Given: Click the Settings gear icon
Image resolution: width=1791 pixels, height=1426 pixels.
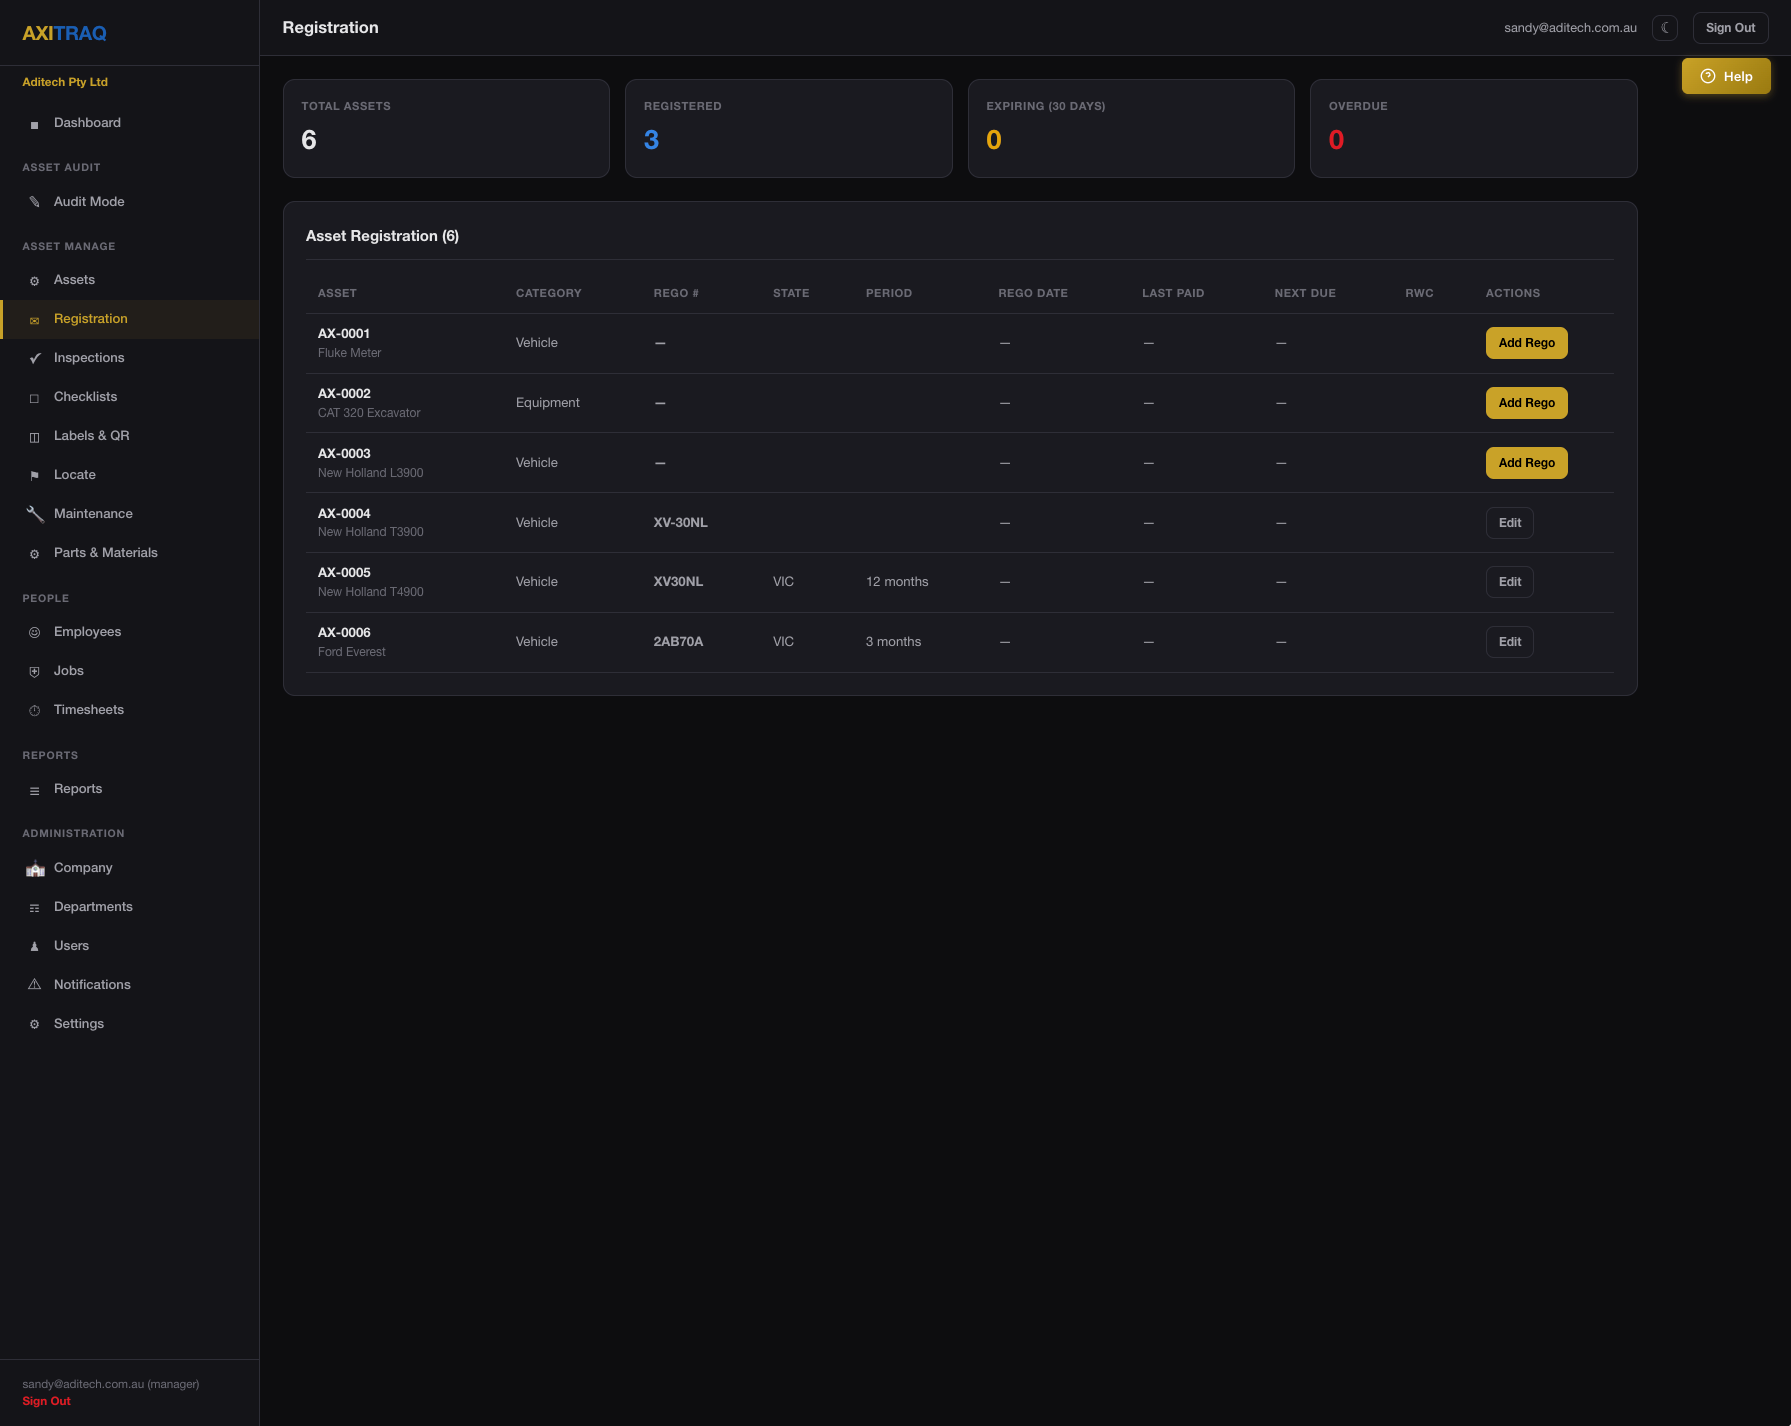Looking at the screenshot, I should pos(34,1025).
